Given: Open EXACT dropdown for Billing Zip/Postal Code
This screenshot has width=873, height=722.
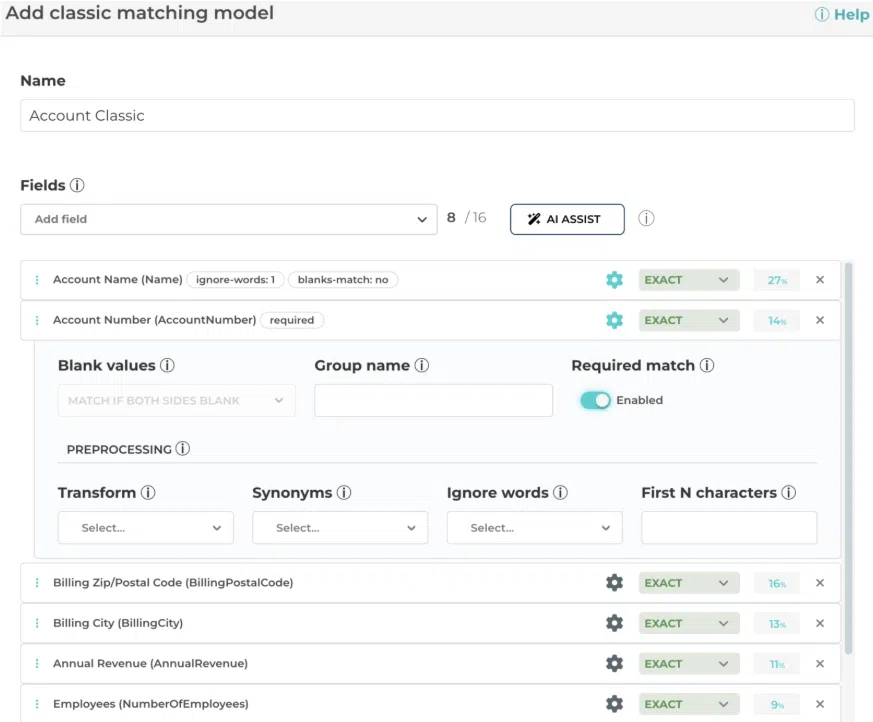Looking at the screenshot, I should click(689, 583).
